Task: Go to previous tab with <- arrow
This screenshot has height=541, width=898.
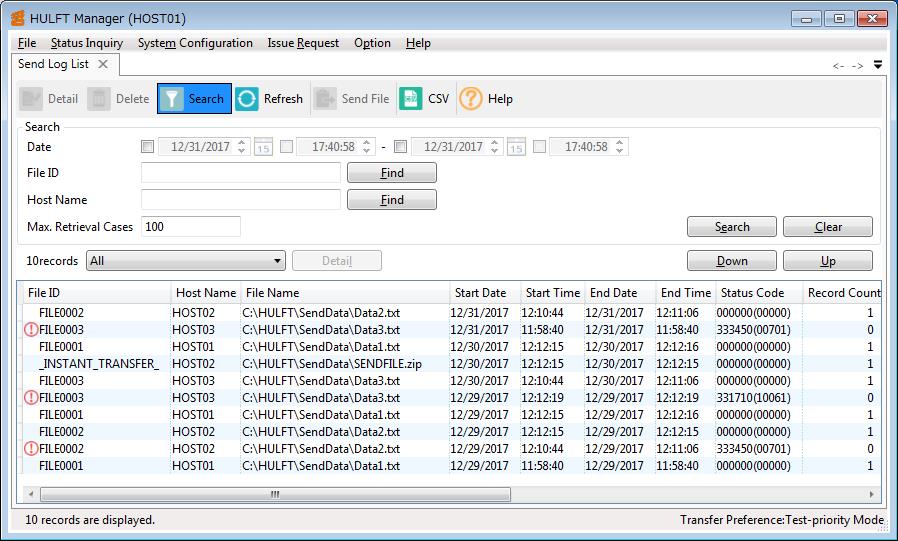Action: point(838,66)
